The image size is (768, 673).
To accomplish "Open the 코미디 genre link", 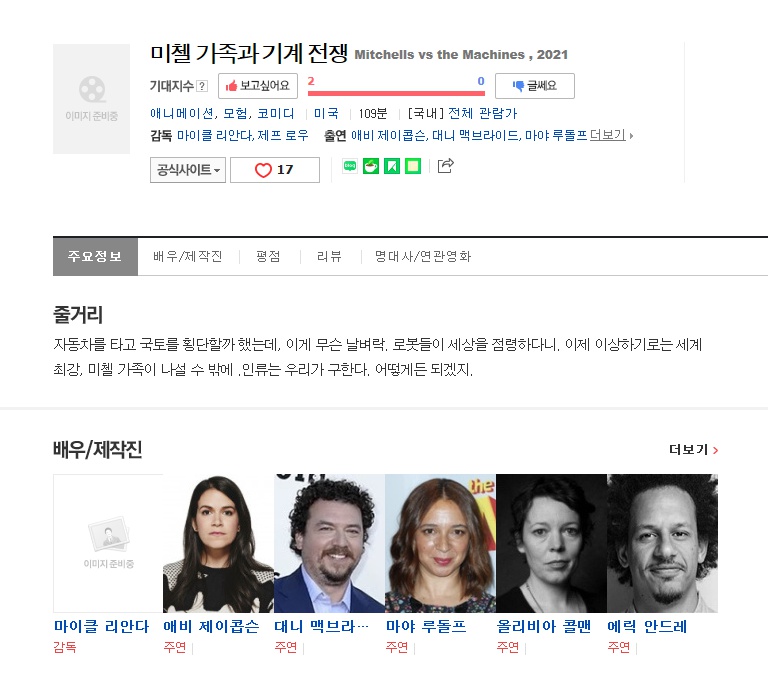I will [x=276, y=114].
